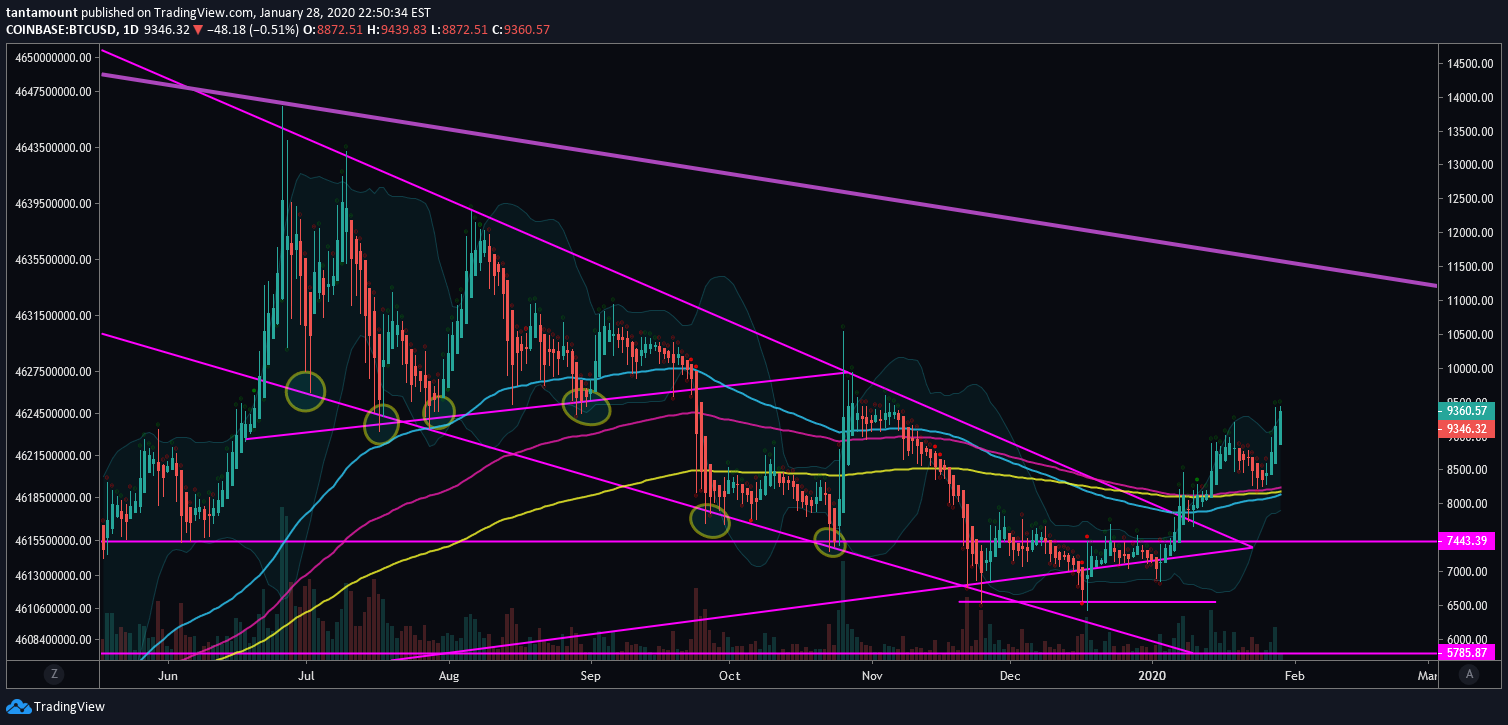Click the 2020 label on time axis
Screen dimensions: 1508x725
1153,675
